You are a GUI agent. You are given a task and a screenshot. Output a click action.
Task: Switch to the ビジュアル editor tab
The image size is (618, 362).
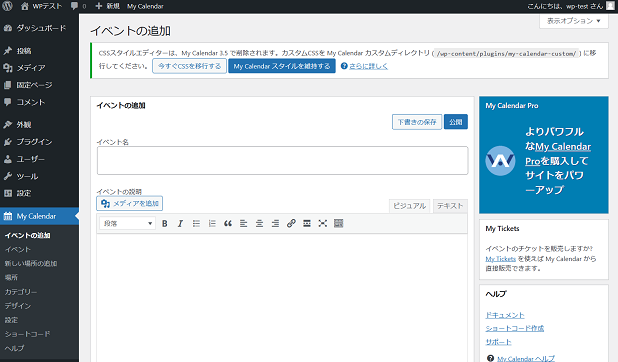click(x=410, y=206)
